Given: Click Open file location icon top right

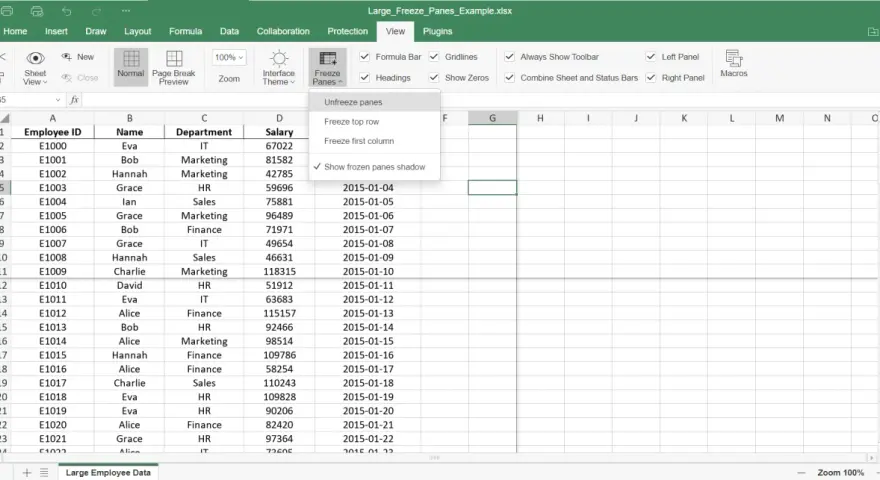Looking at the screenshot, I should pos(873,32).
